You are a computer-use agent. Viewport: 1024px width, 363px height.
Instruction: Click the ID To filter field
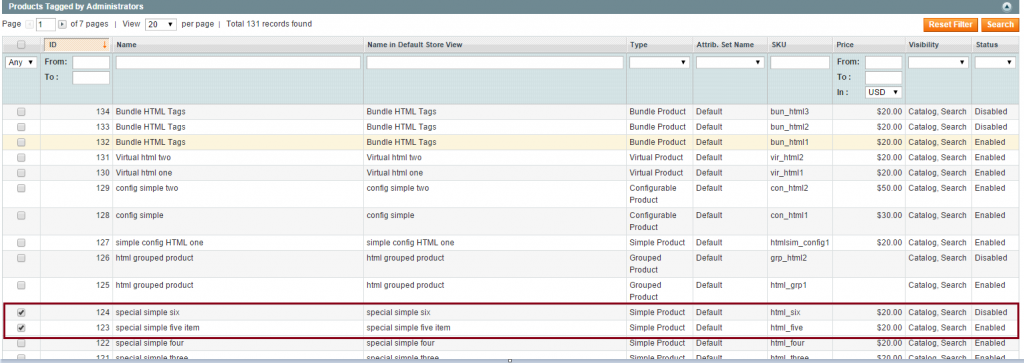coord(91,78)
